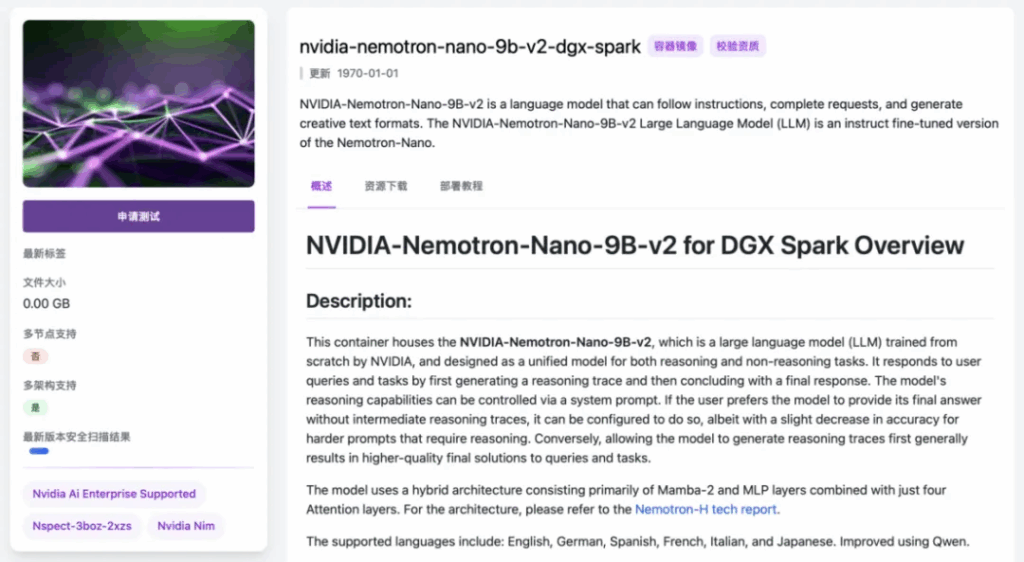Click the nvidia-nemotron-nano-9b-v2-dgx-spark title
The image size is (1024, 562).
[x=470, y=47]
